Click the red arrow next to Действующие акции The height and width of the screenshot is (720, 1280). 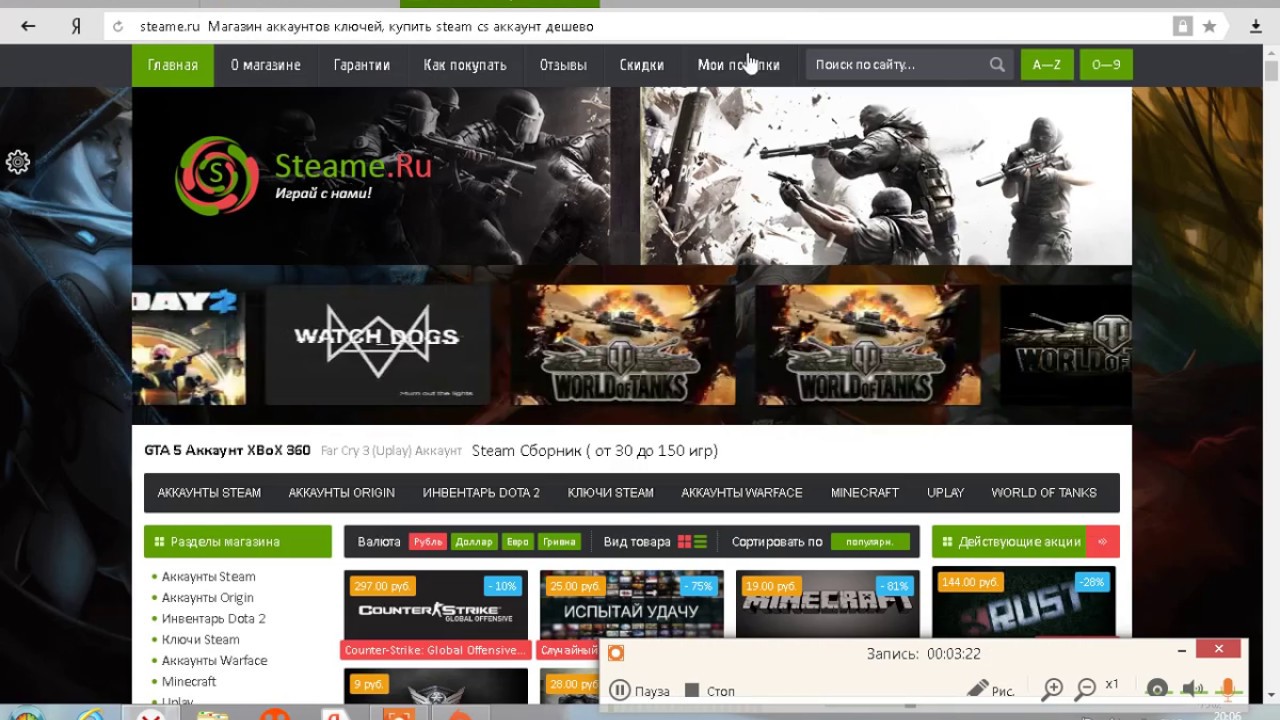click(1103, 542)
